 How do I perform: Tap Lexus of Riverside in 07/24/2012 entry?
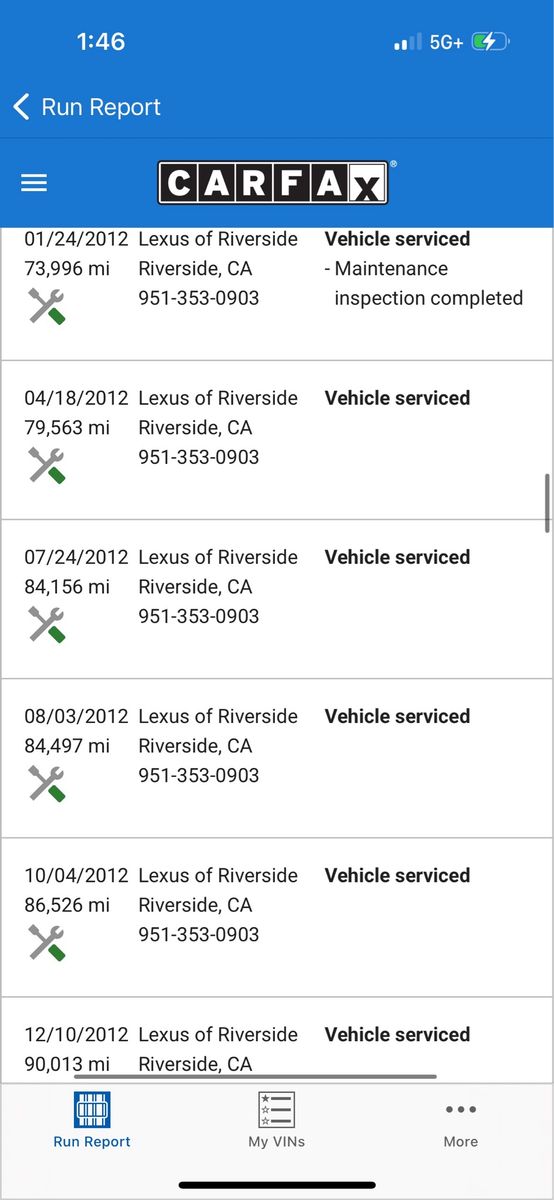click(218, 557)
